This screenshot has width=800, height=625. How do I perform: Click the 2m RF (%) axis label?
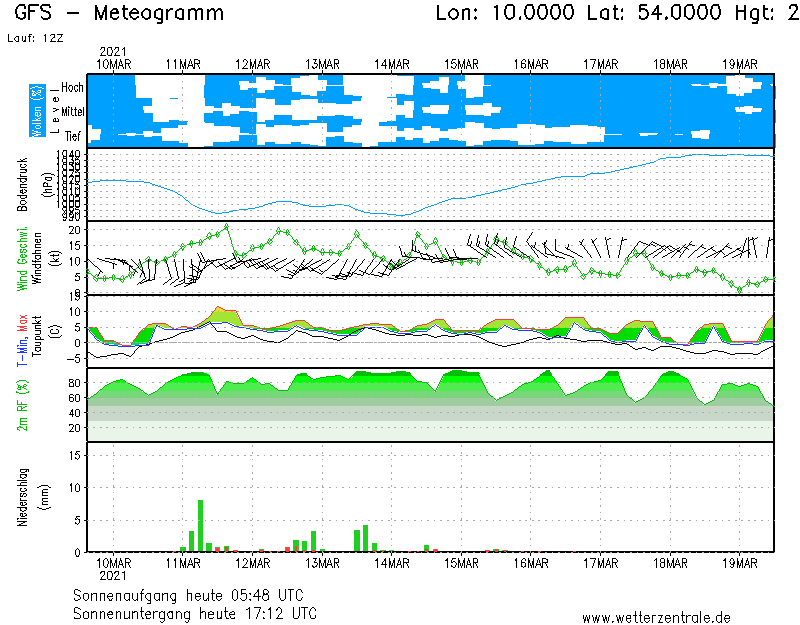pos(22,405)
